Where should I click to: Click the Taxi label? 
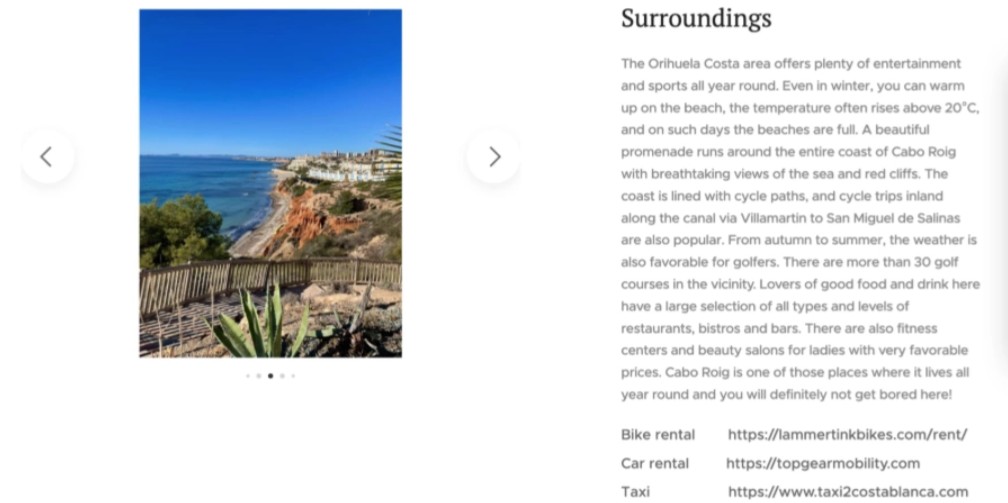[x=635, y=492]
